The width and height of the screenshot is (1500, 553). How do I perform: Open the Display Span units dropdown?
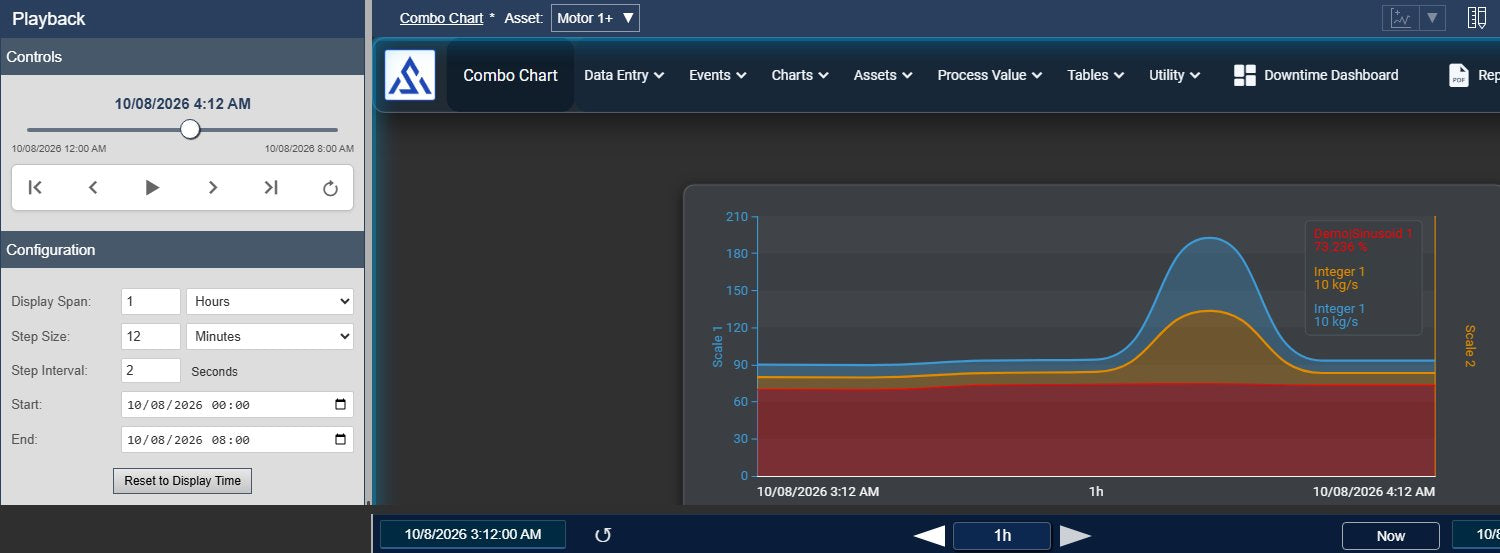coord(270,301)
